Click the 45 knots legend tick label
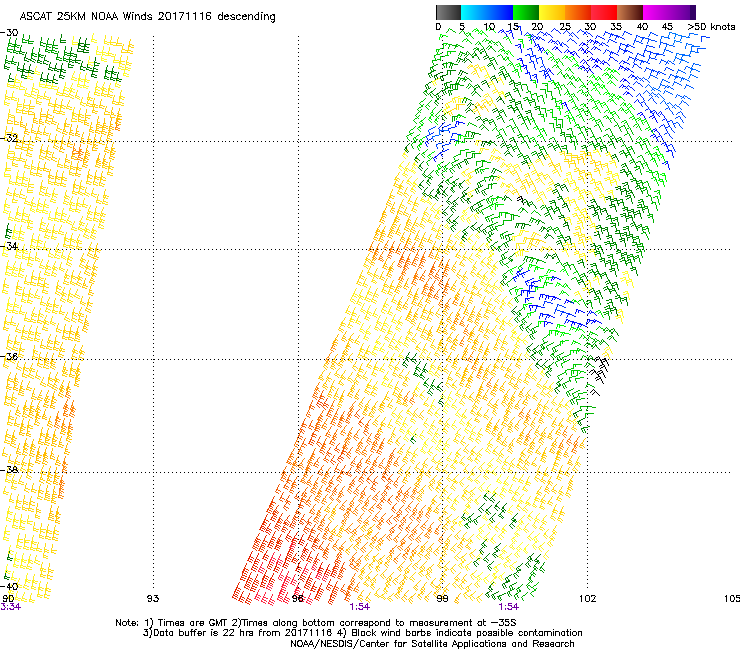Screen dimensions: 740x650 pyautogui.click(x=667, y=27)
